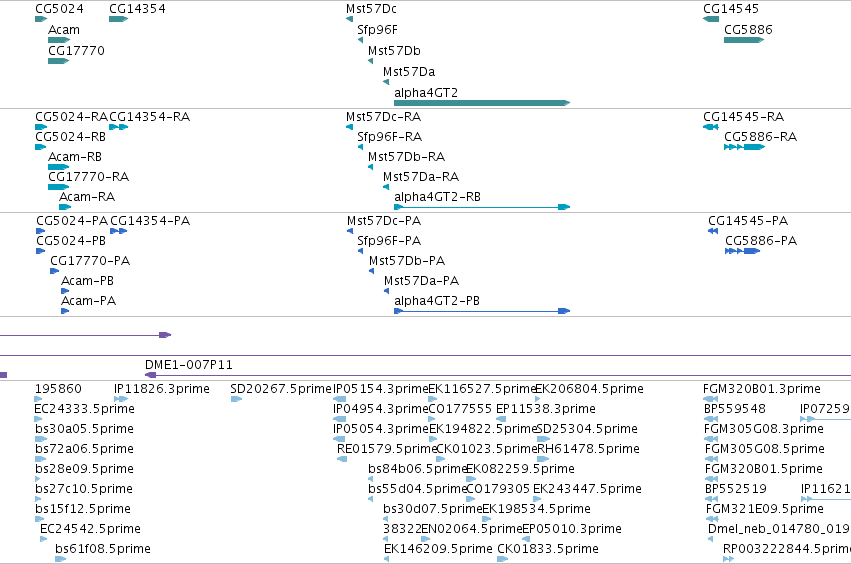Open EST IP11826.3prime
Viewport: 851px width, 564px height.
(x=162, y=389)
